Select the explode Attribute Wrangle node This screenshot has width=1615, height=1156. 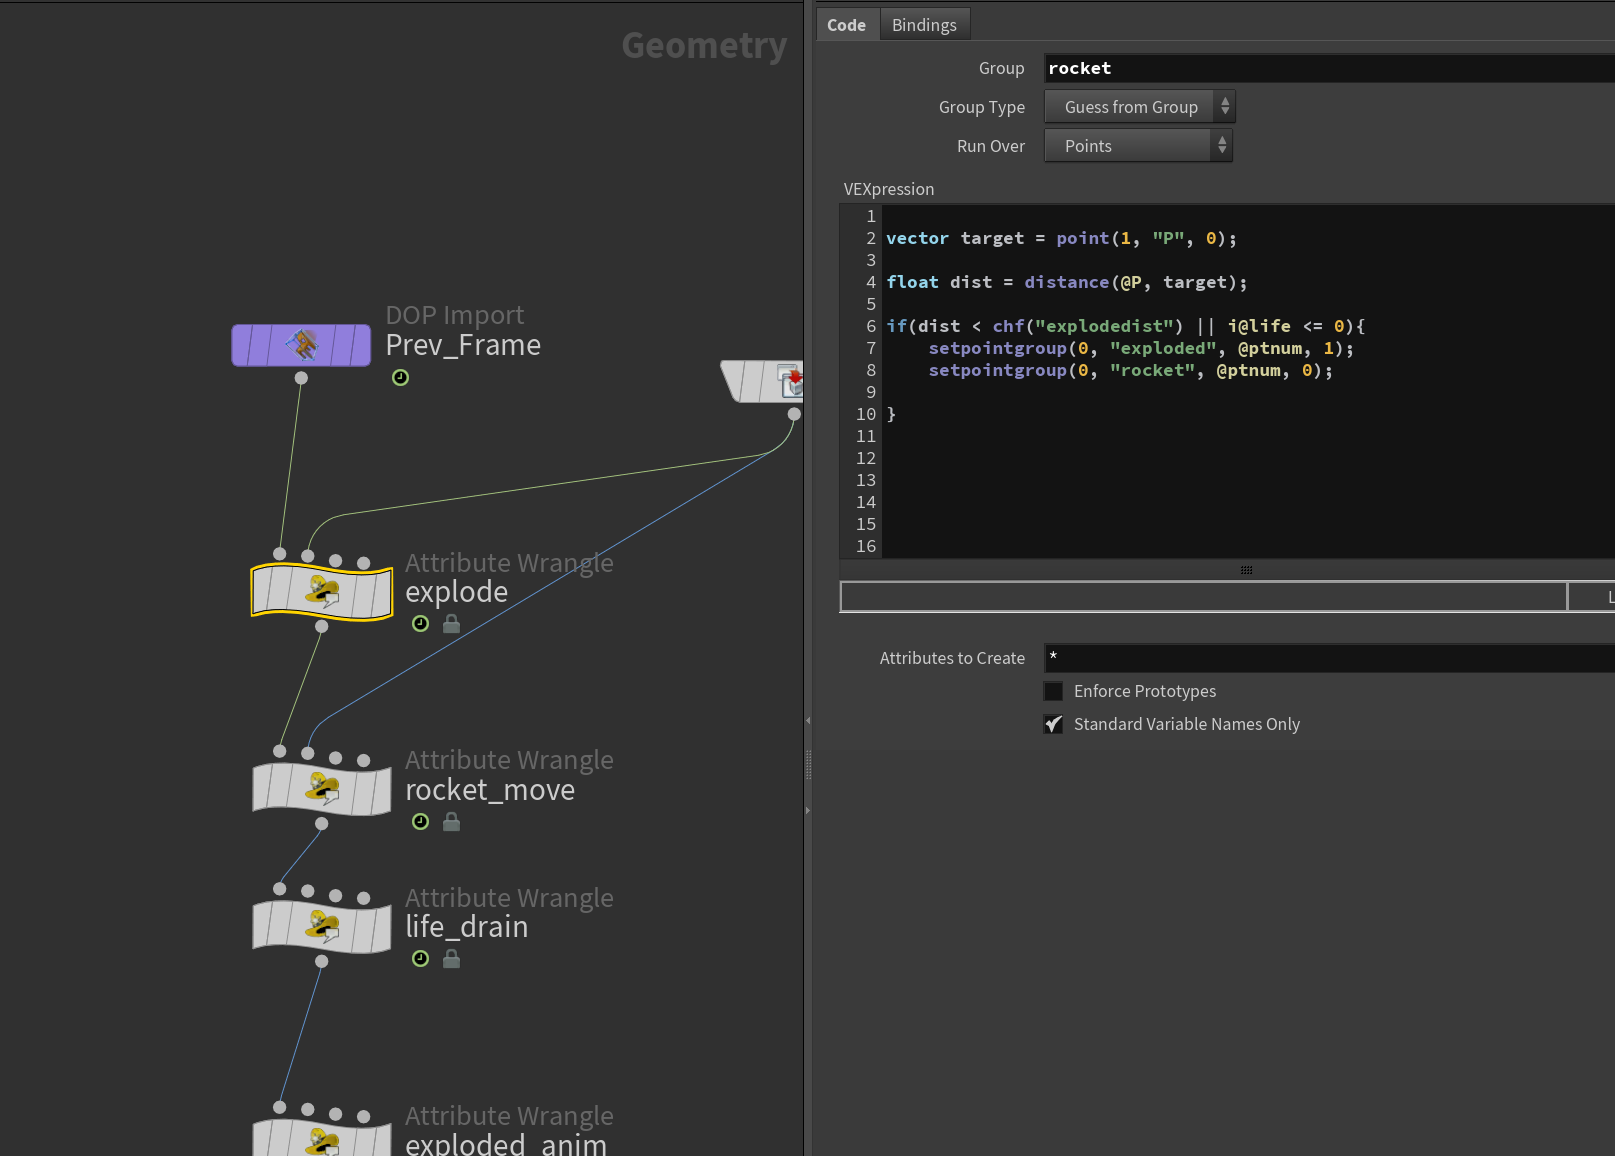(321, 591)
